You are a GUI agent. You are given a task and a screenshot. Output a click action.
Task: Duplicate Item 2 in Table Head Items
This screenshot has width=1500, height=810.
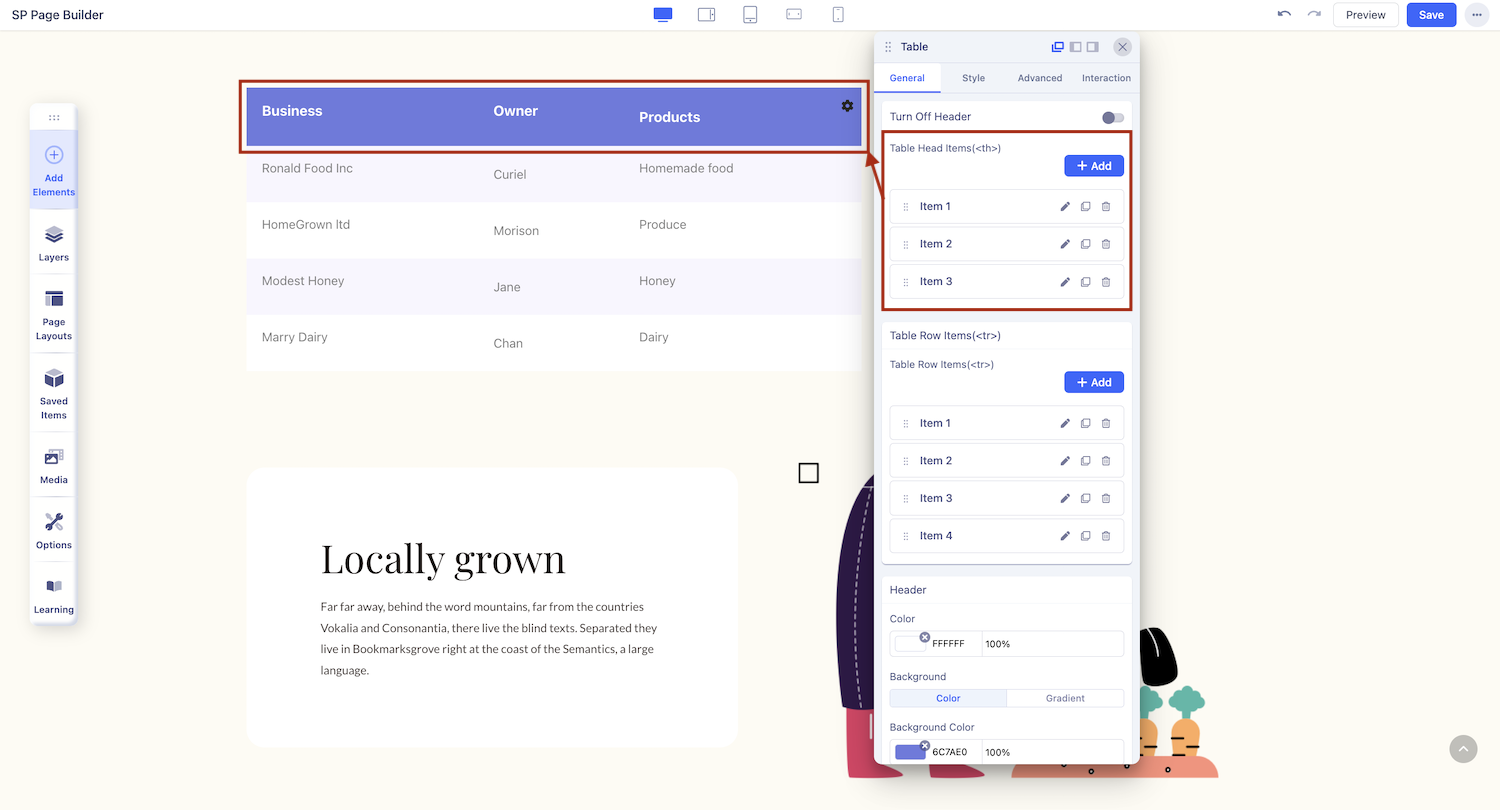(1085, 244)
